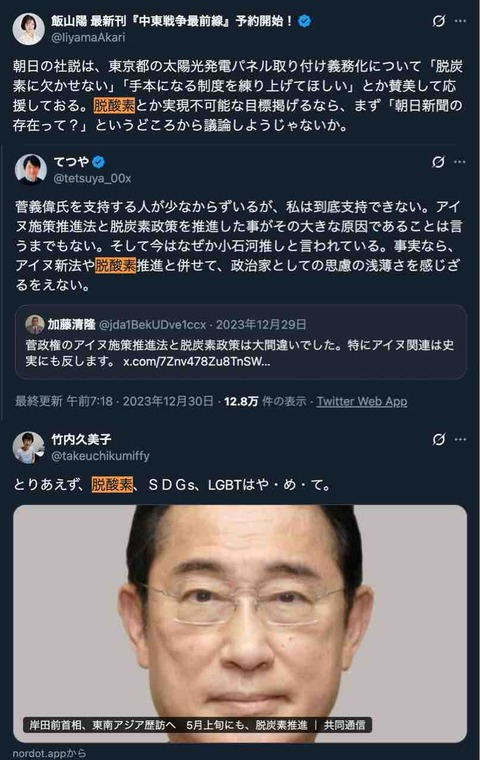
Task: Open the three-dot menu on tetsuya_00x's tweet
Action: (x=460, y=162)
